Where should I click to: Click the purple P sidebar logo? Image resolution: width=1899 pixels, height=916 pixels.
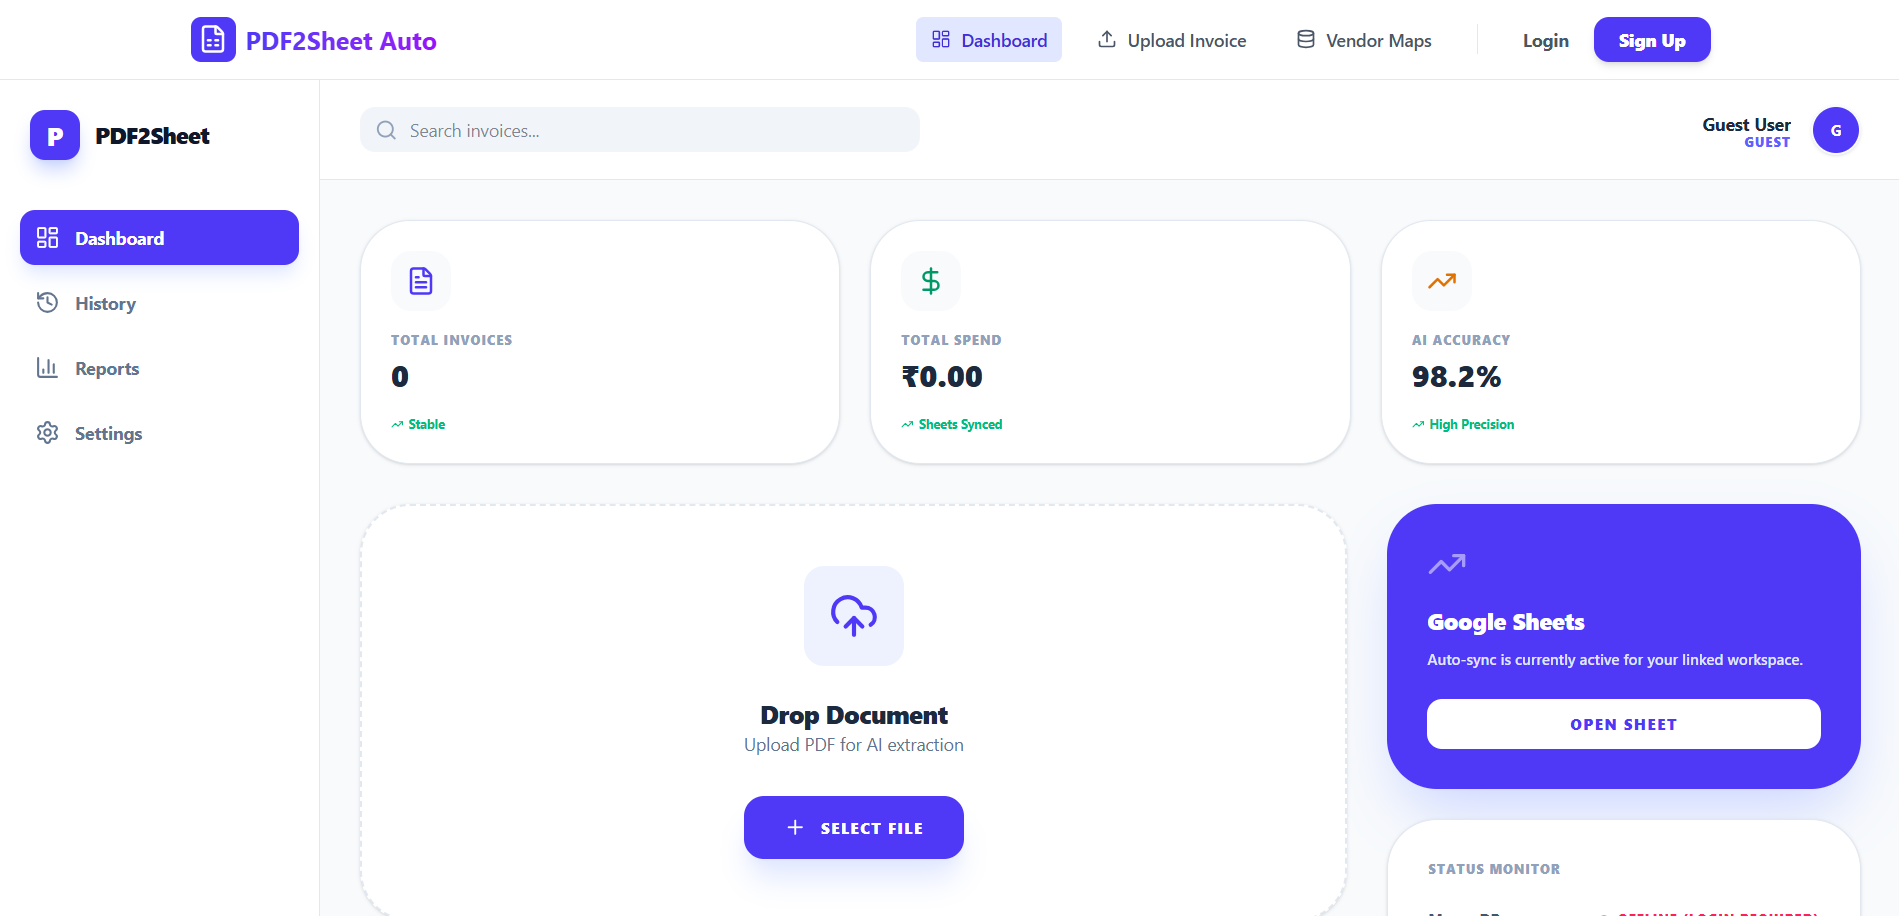pos(55,135)
